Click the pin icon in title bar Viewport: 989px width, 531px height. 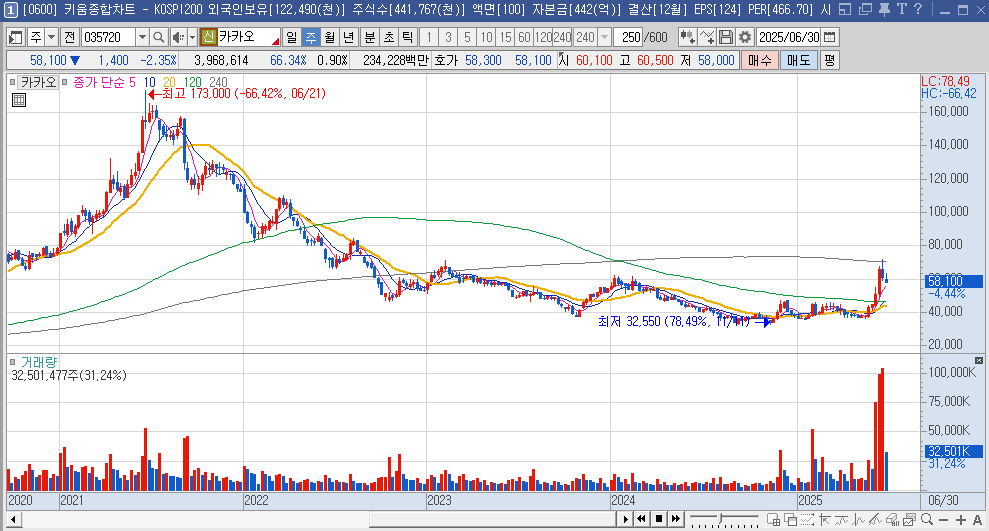[x=884, y=9]
